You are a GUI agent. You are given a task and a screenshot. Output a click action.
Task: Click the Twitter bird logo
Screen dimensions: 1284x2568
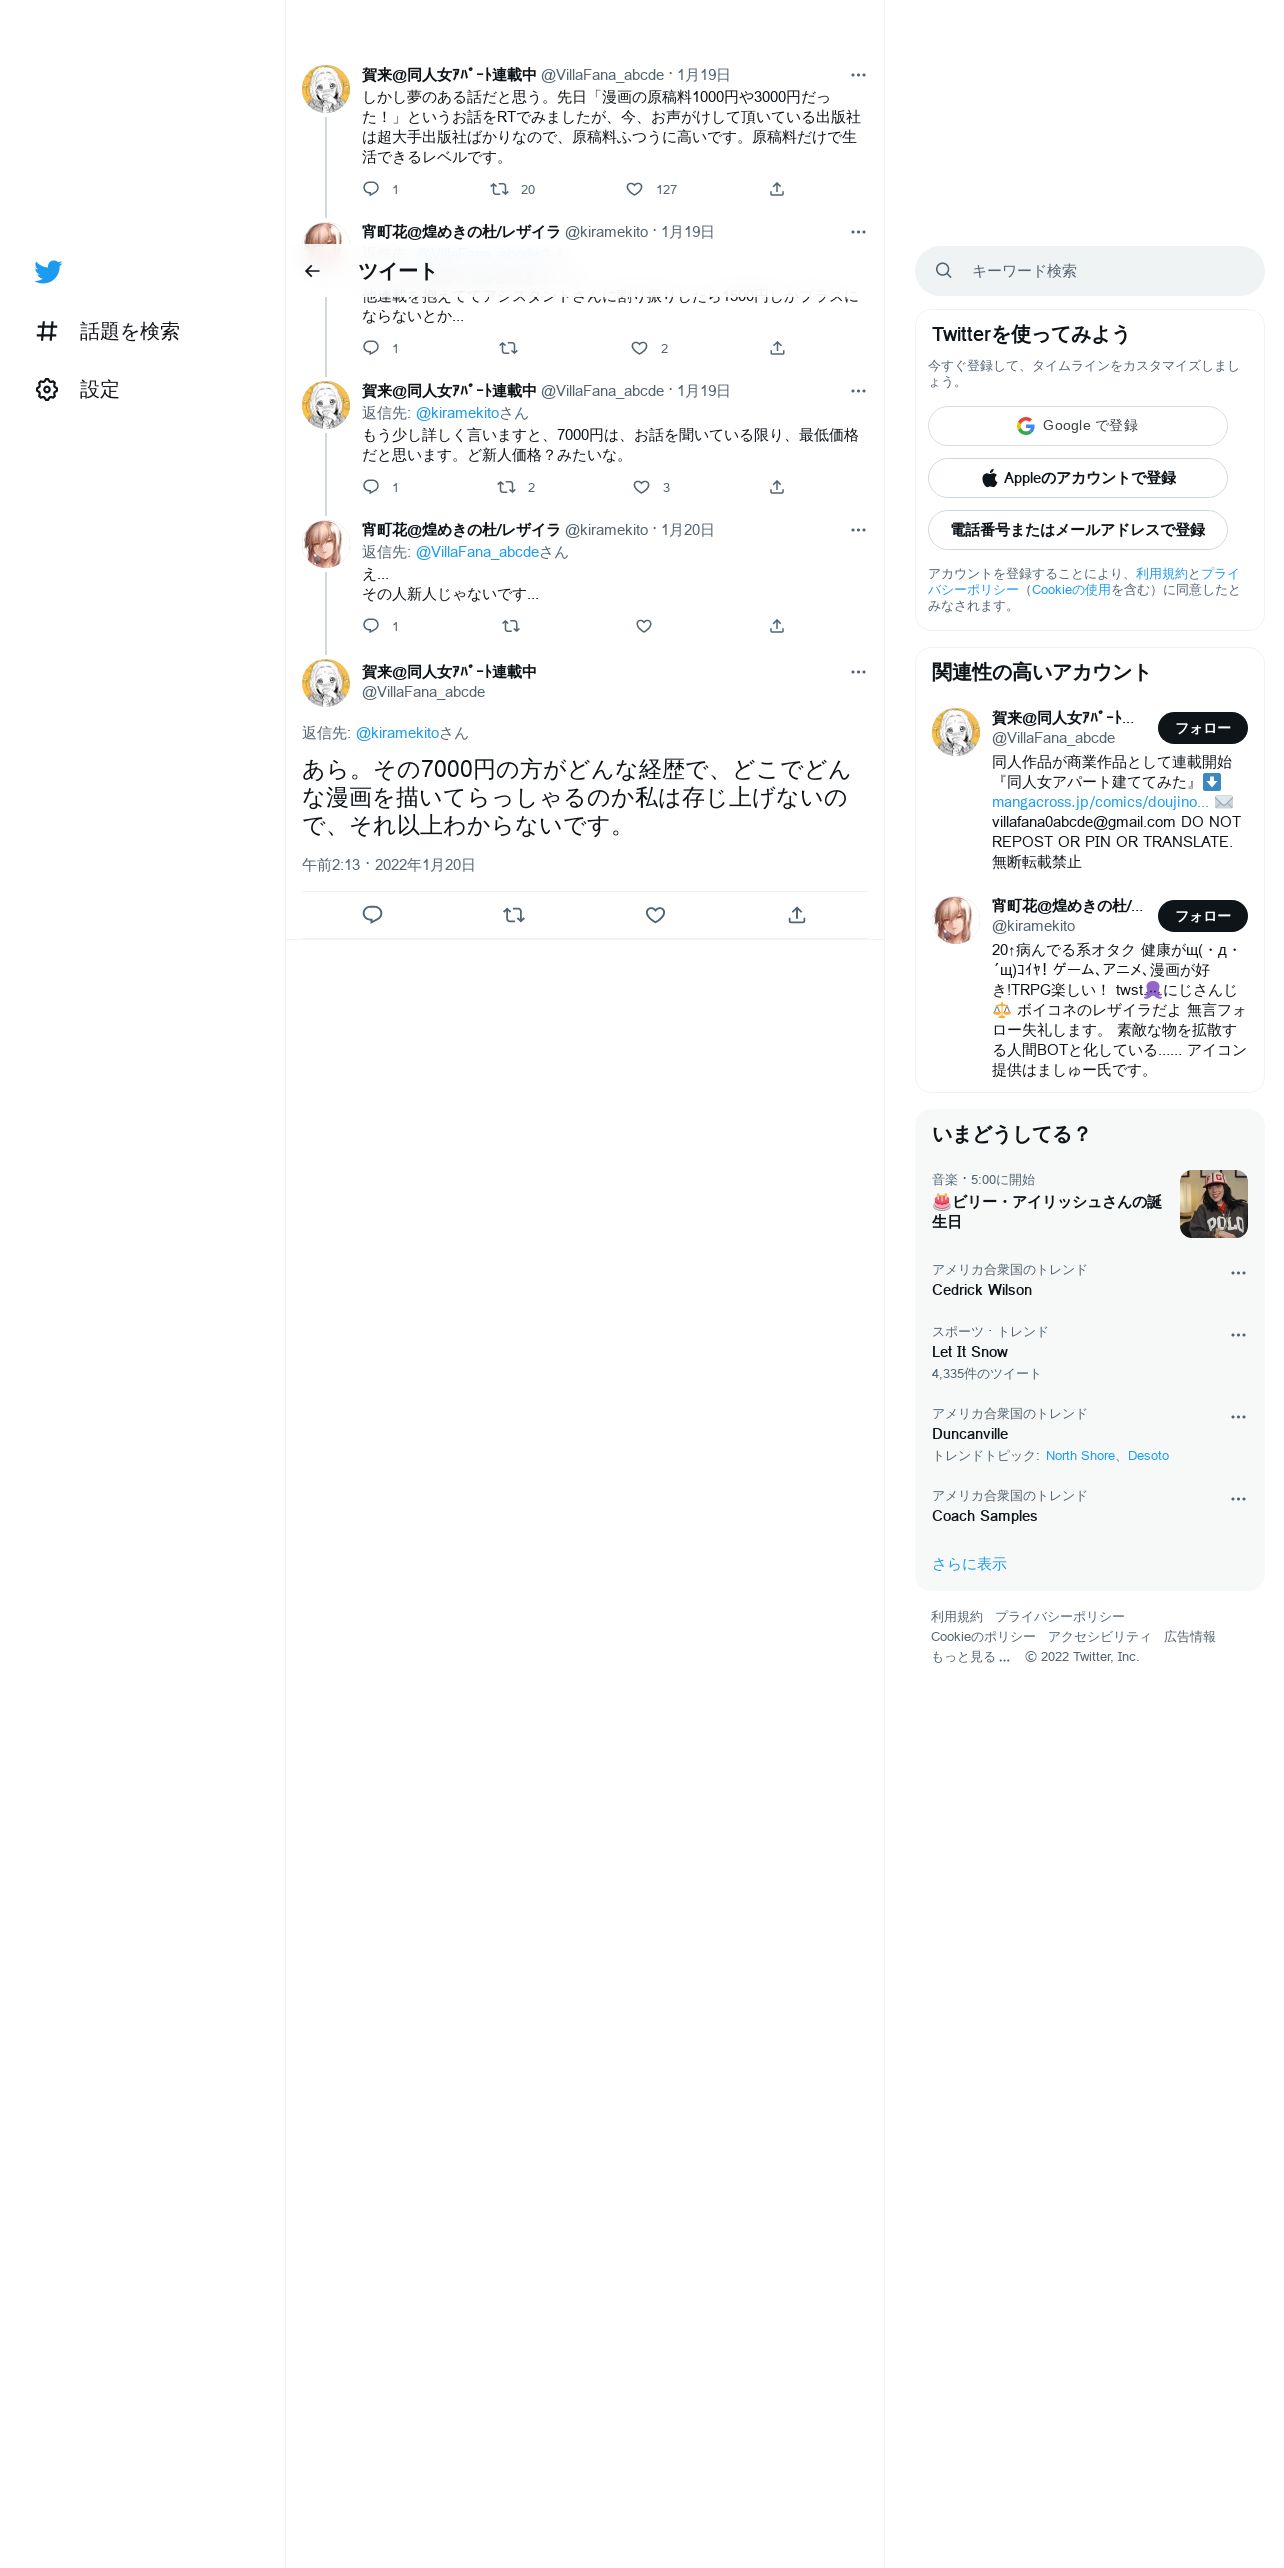point(48,271)
